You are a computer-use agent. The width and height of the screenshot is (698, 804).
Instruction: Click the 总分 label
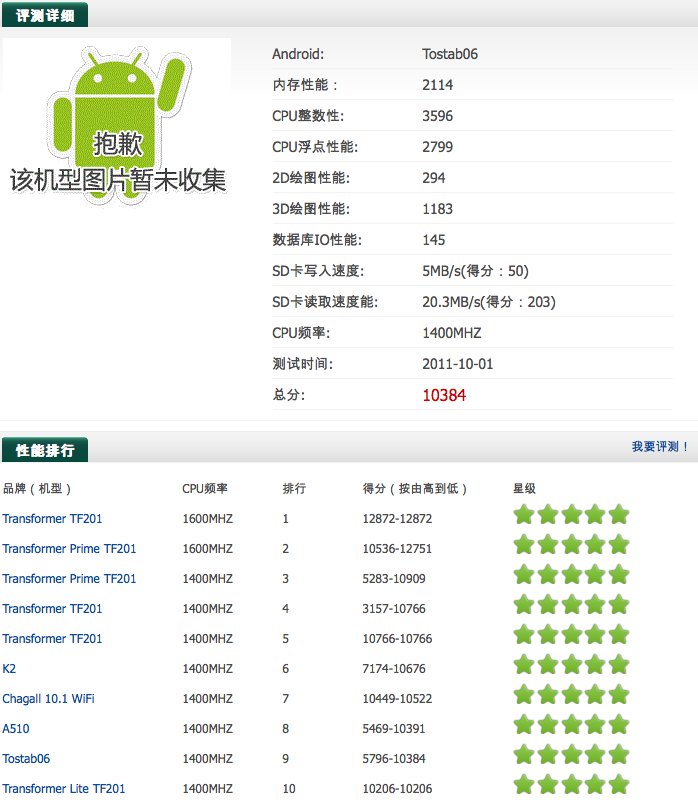point(288,395)
